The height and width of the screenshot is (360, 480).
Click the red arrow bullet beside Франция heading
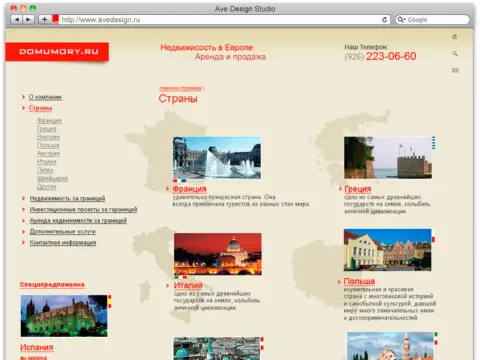coord(168,189)
